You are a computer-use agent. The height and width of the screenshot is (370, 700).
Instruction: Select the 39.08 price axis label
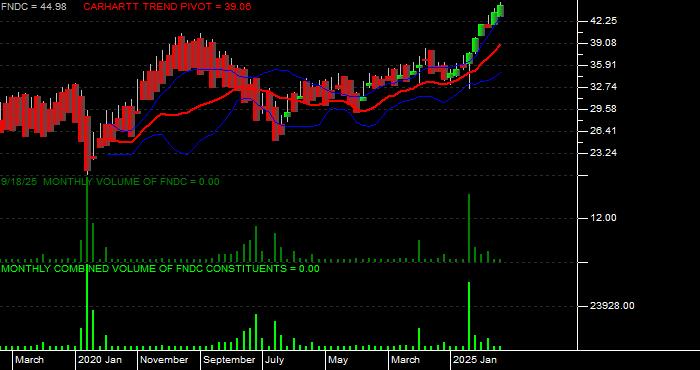pos(603,43)
